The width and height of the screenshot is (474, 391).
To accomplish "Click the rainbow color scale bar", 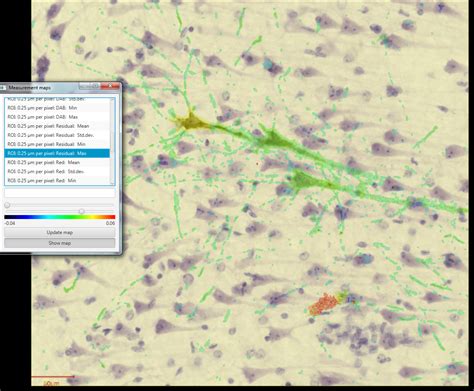I will (60, 217).
